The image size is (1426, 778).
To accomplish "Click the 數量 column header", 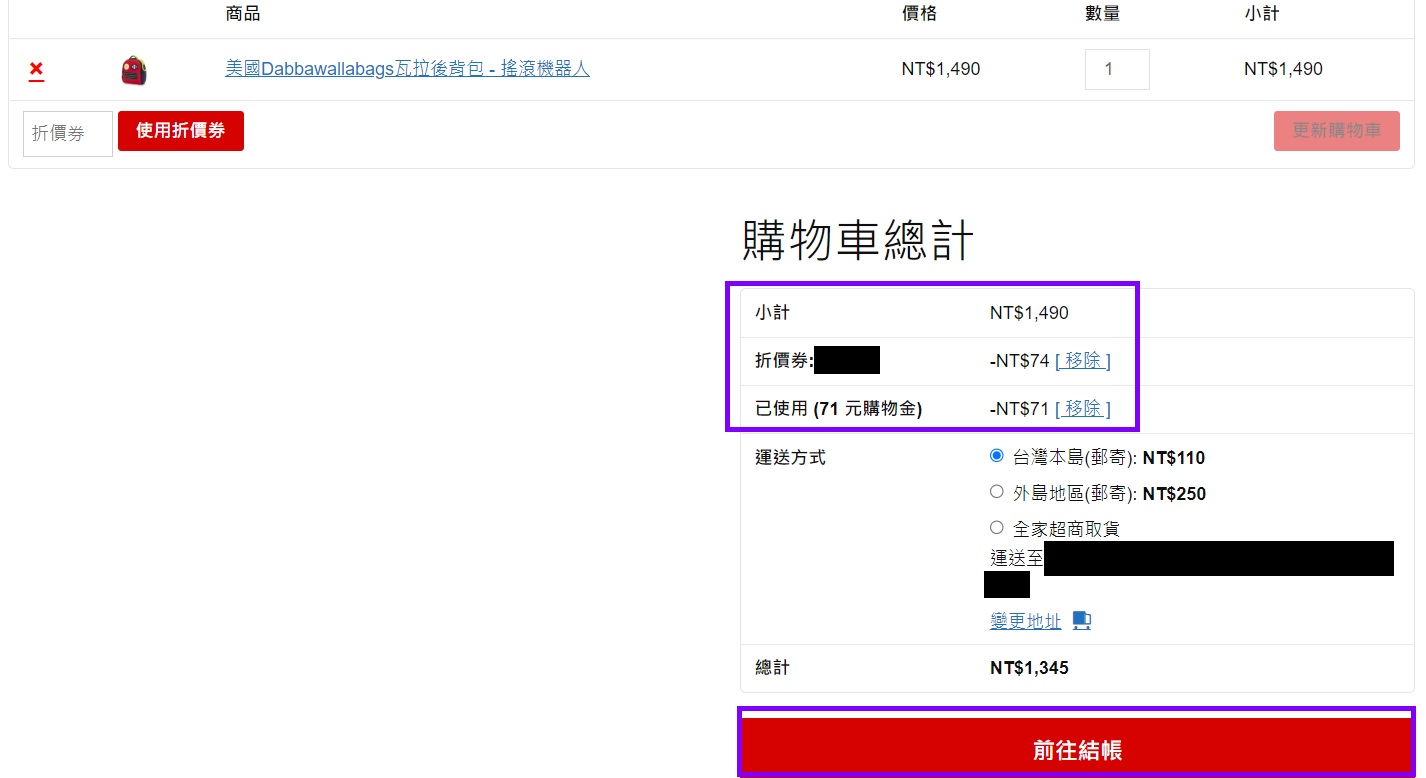I will tap(1102, 14).
